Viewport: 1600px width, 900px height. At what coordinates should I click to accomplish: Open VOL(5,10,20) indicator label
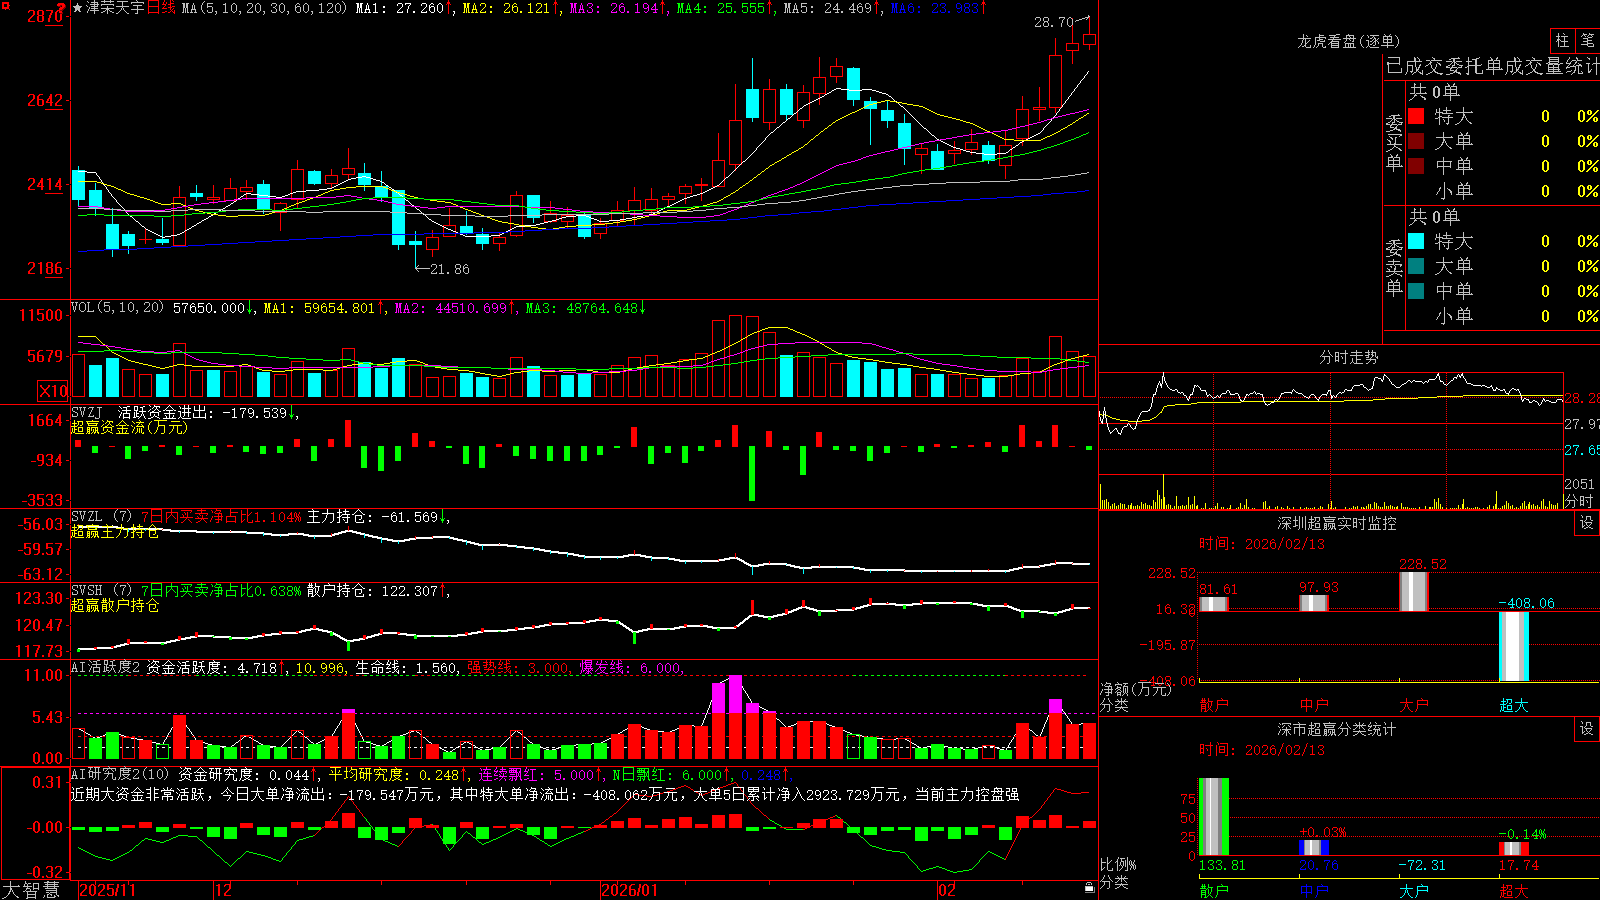(x=118, y=308)
